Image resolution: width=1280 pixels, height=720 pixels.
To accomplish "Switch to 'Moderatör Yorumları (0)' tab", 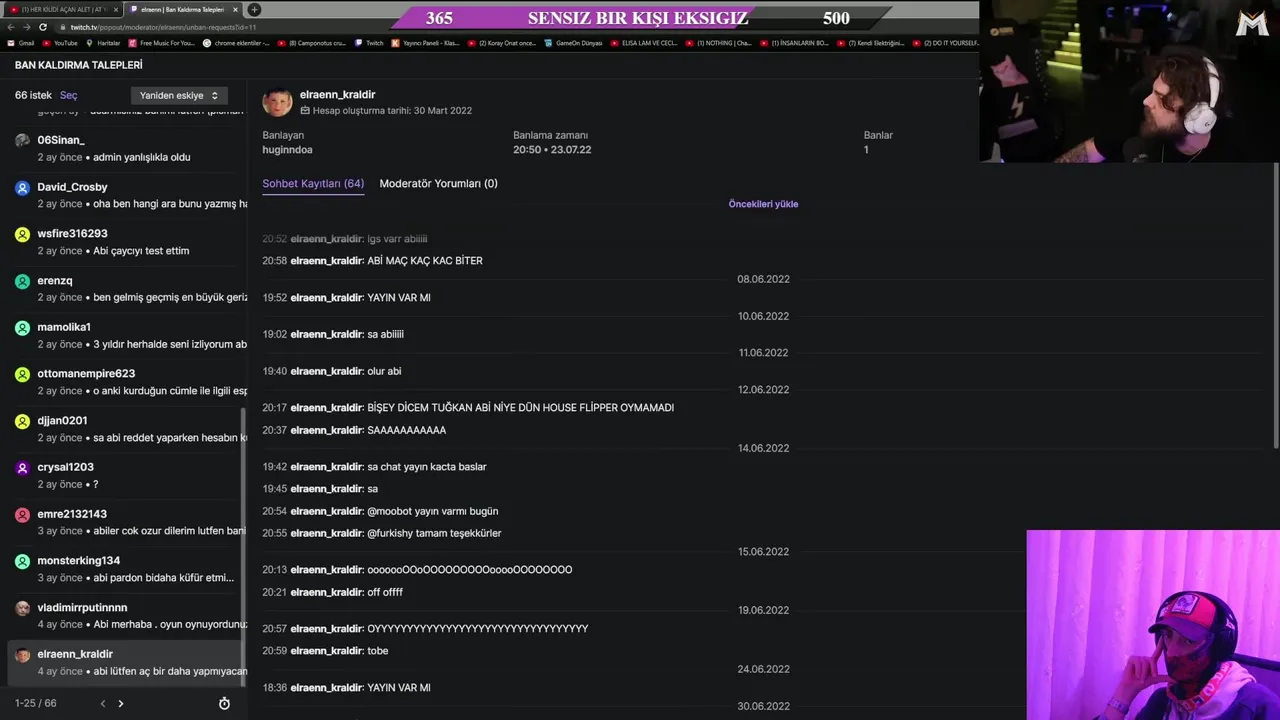I will pos(438,184).
